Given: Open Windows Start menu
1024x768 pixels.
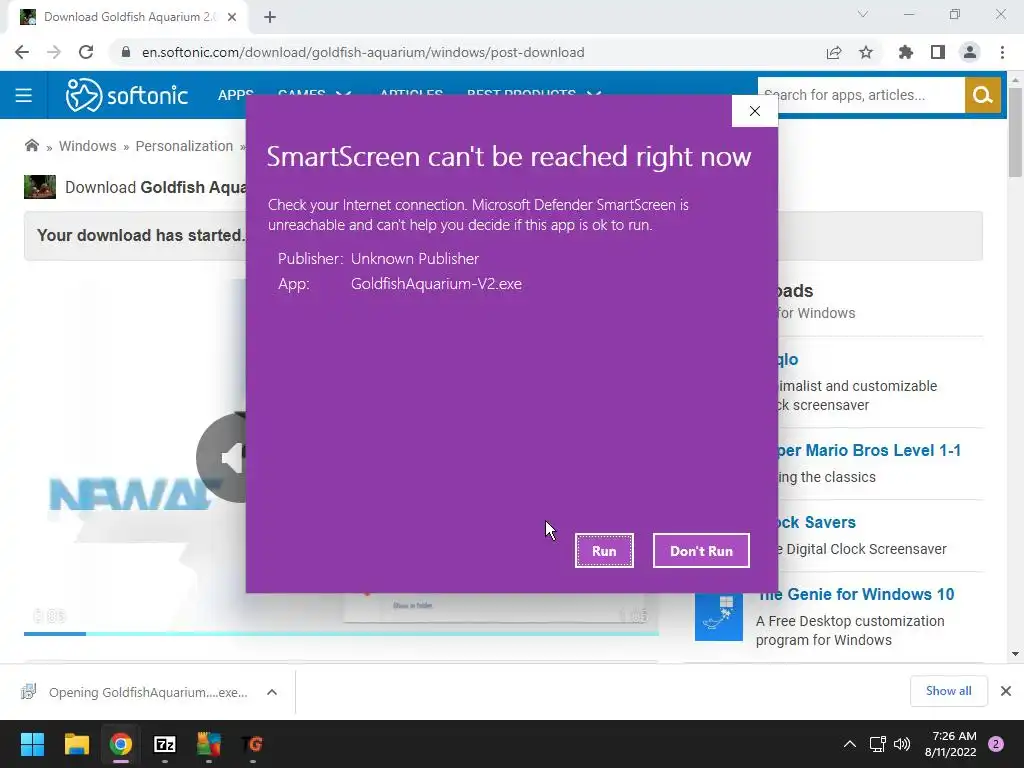Looking at the screenshot, I should point(32,744).
